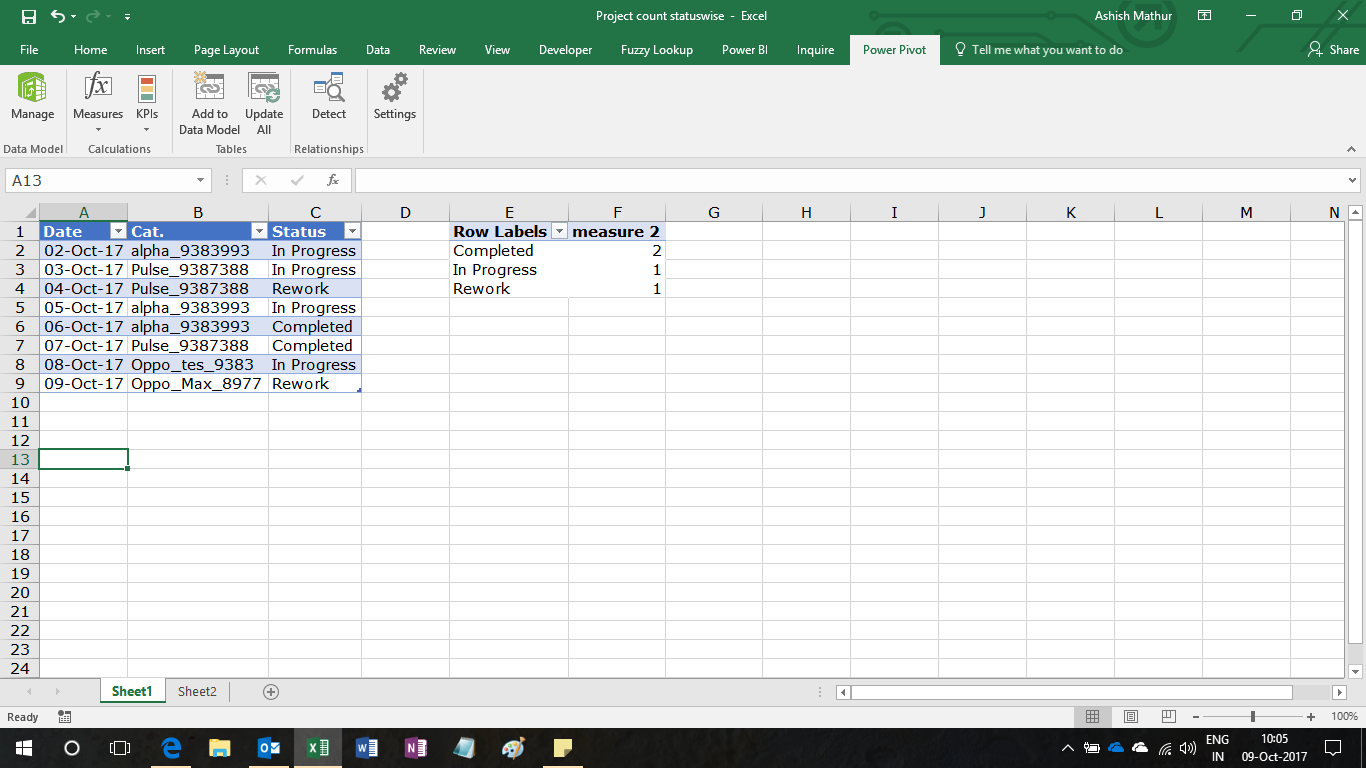This screenshot has height=768, width=1366.
Task: Open OneNote from the taskbar
Action: 416,748
